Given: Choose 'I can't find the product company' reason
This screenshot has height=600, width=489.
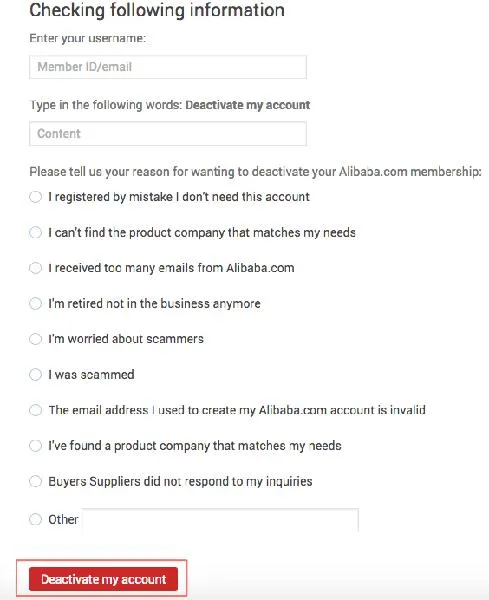Looking at the screenshot, I should (x=35, y=232).
